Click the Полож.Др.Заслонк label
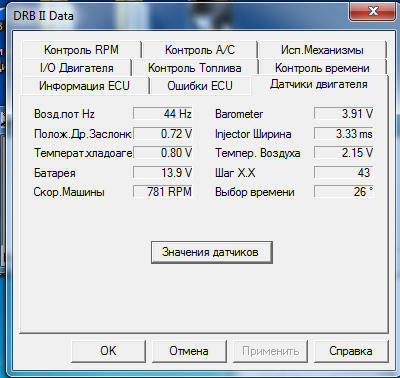The width and height of the screenshot is (400, 378). tap(83, 134)
